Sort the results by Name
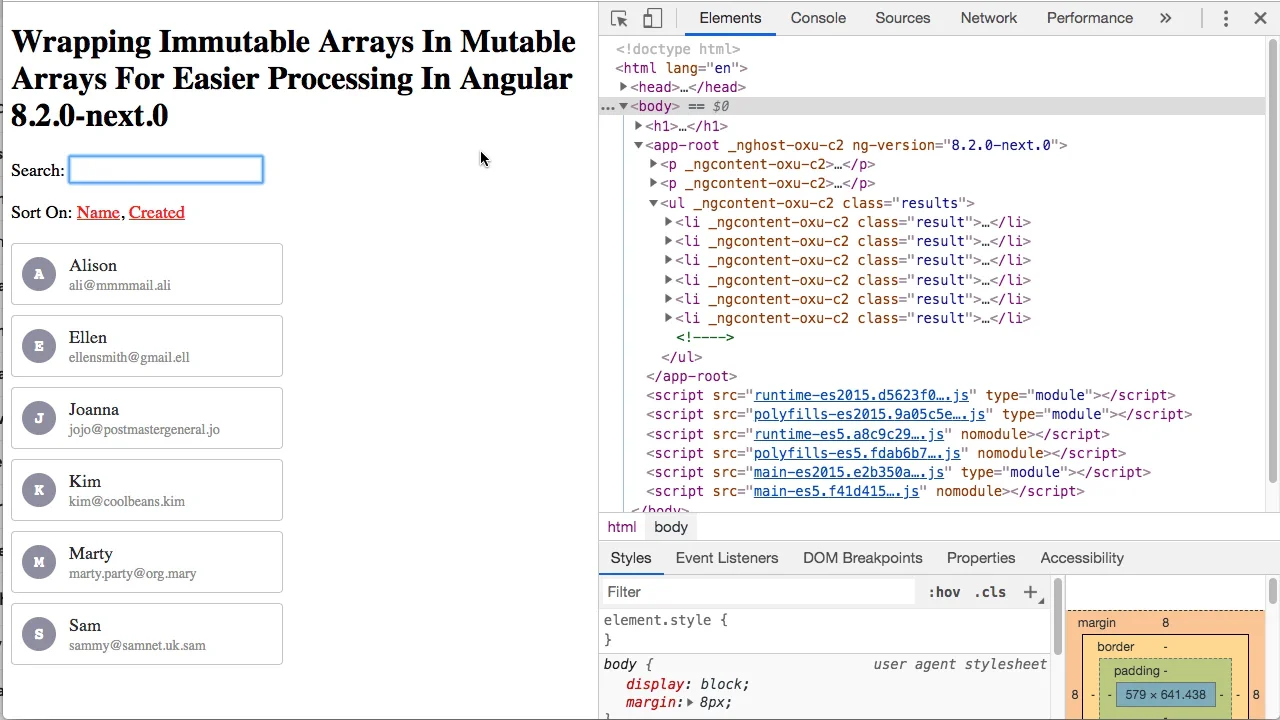 [x=98, y=212]
